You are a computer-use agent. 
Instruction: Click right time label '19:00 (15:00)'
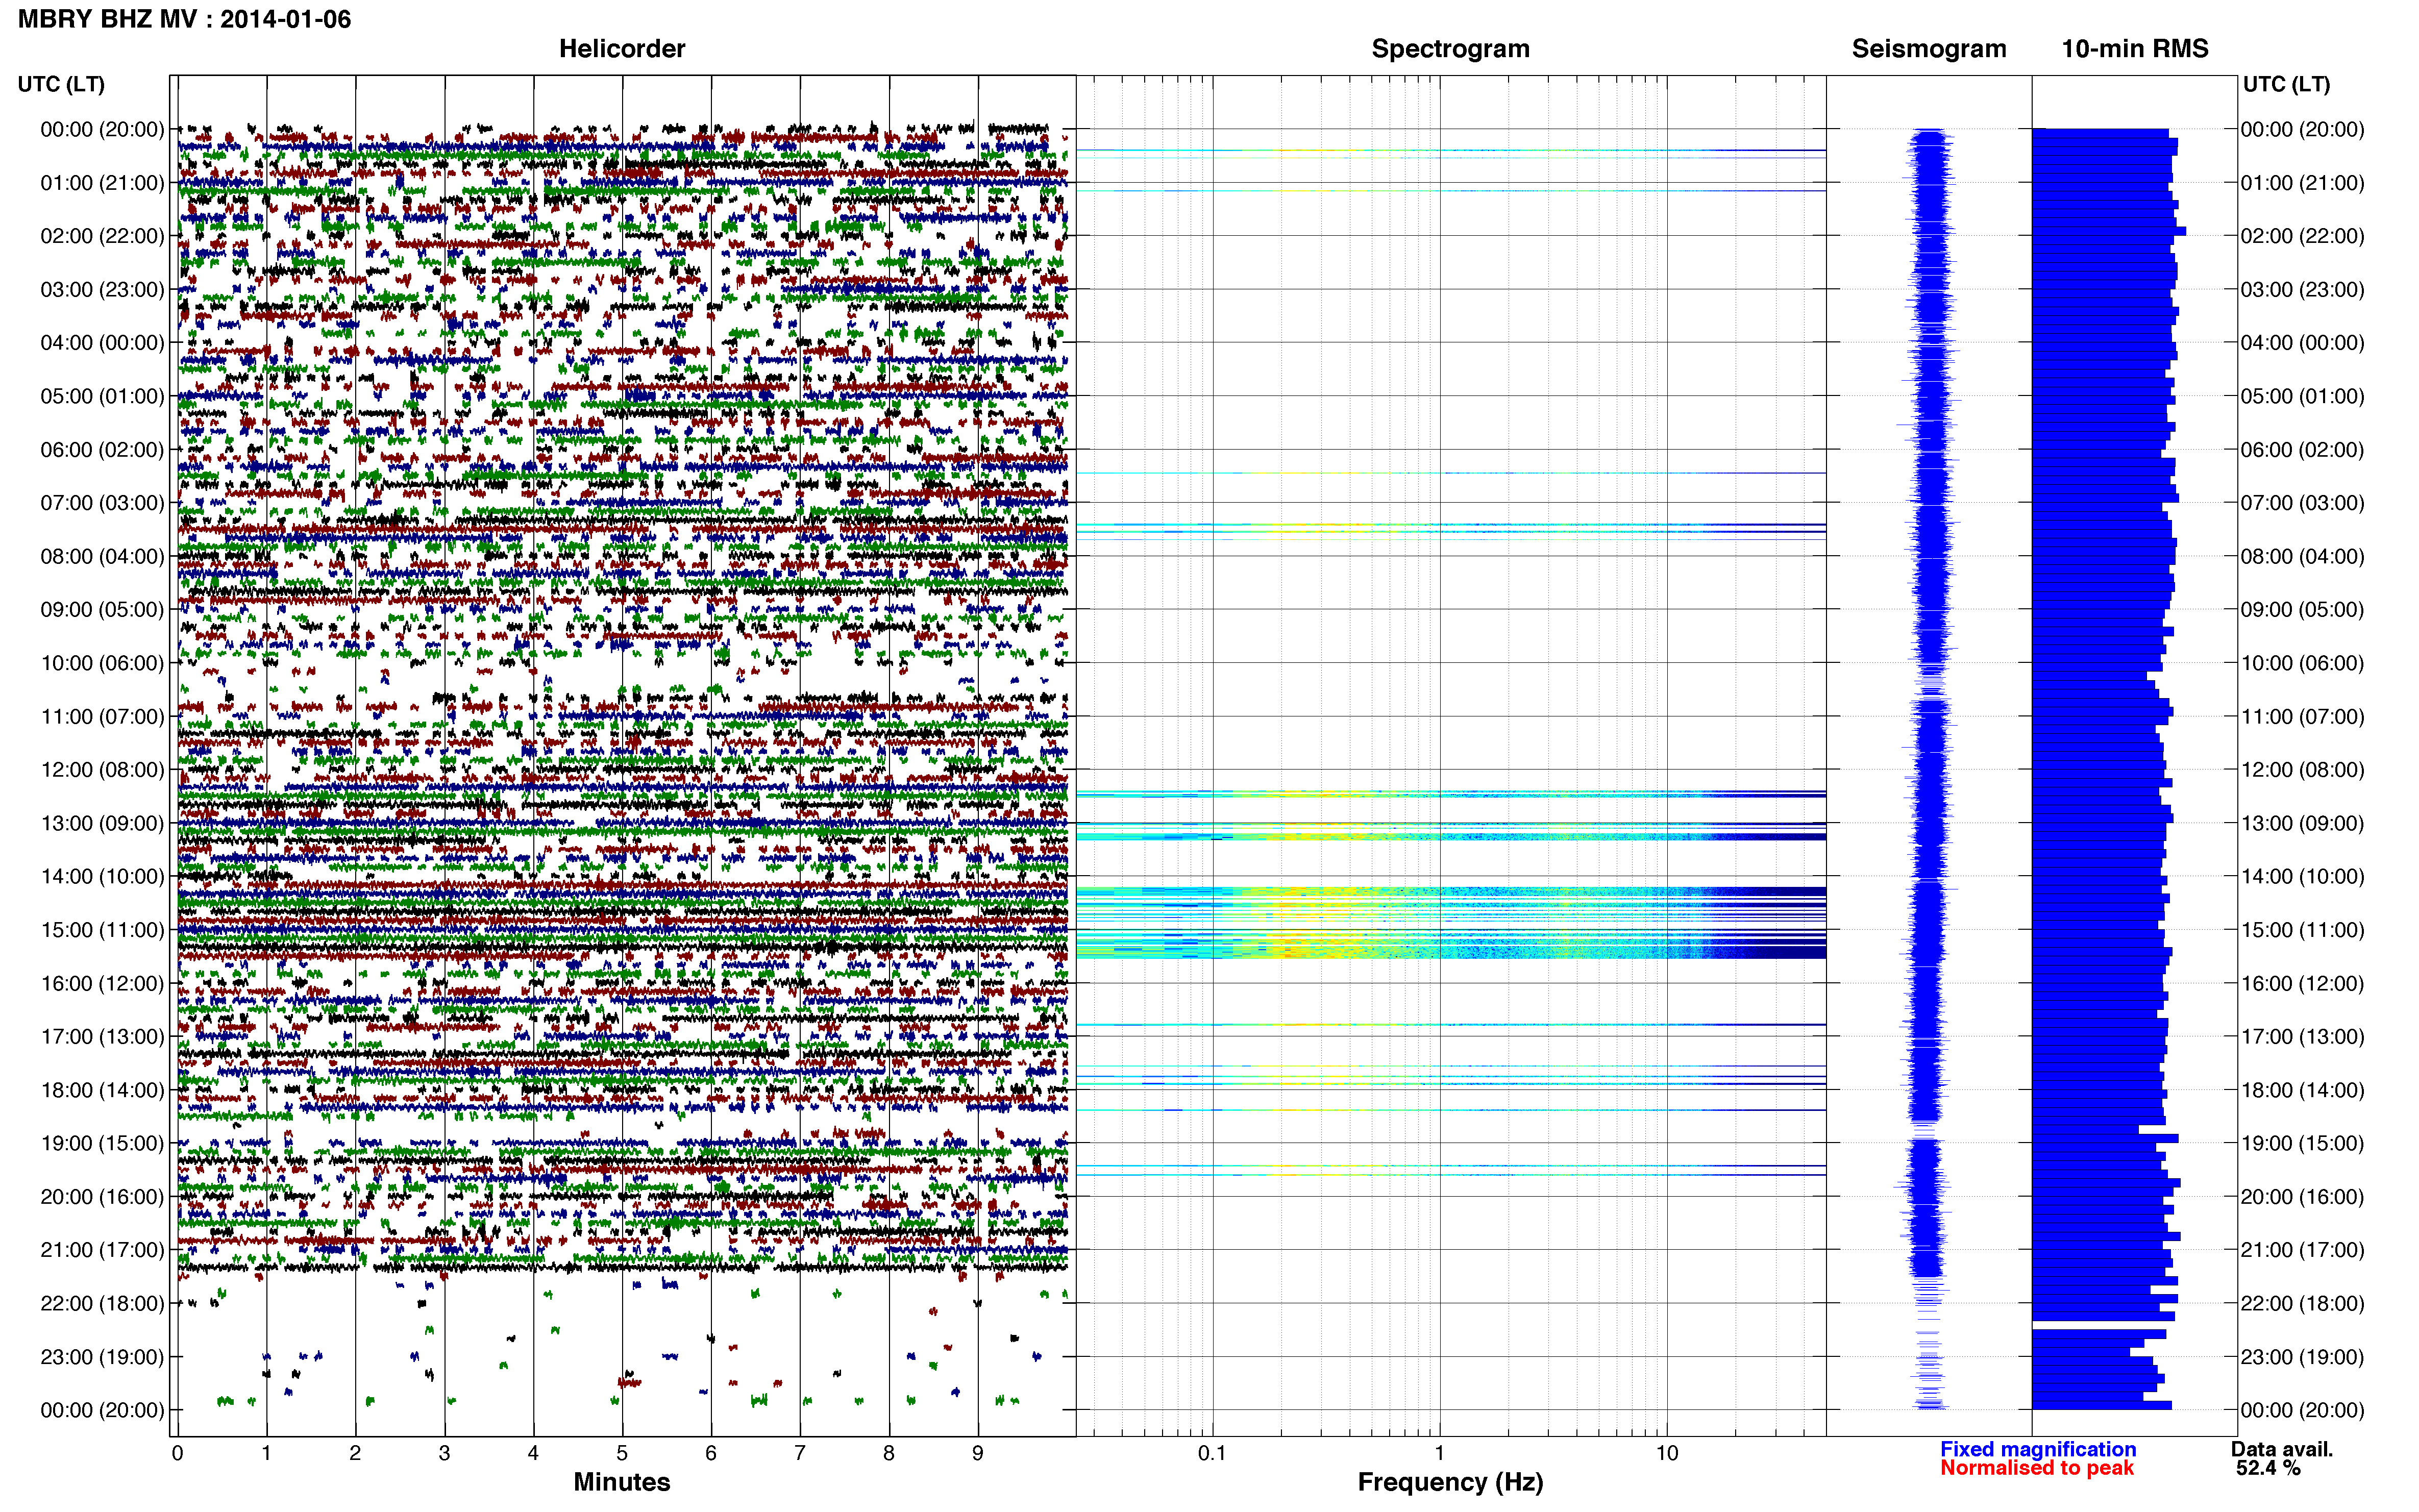pos(2302,1143)
